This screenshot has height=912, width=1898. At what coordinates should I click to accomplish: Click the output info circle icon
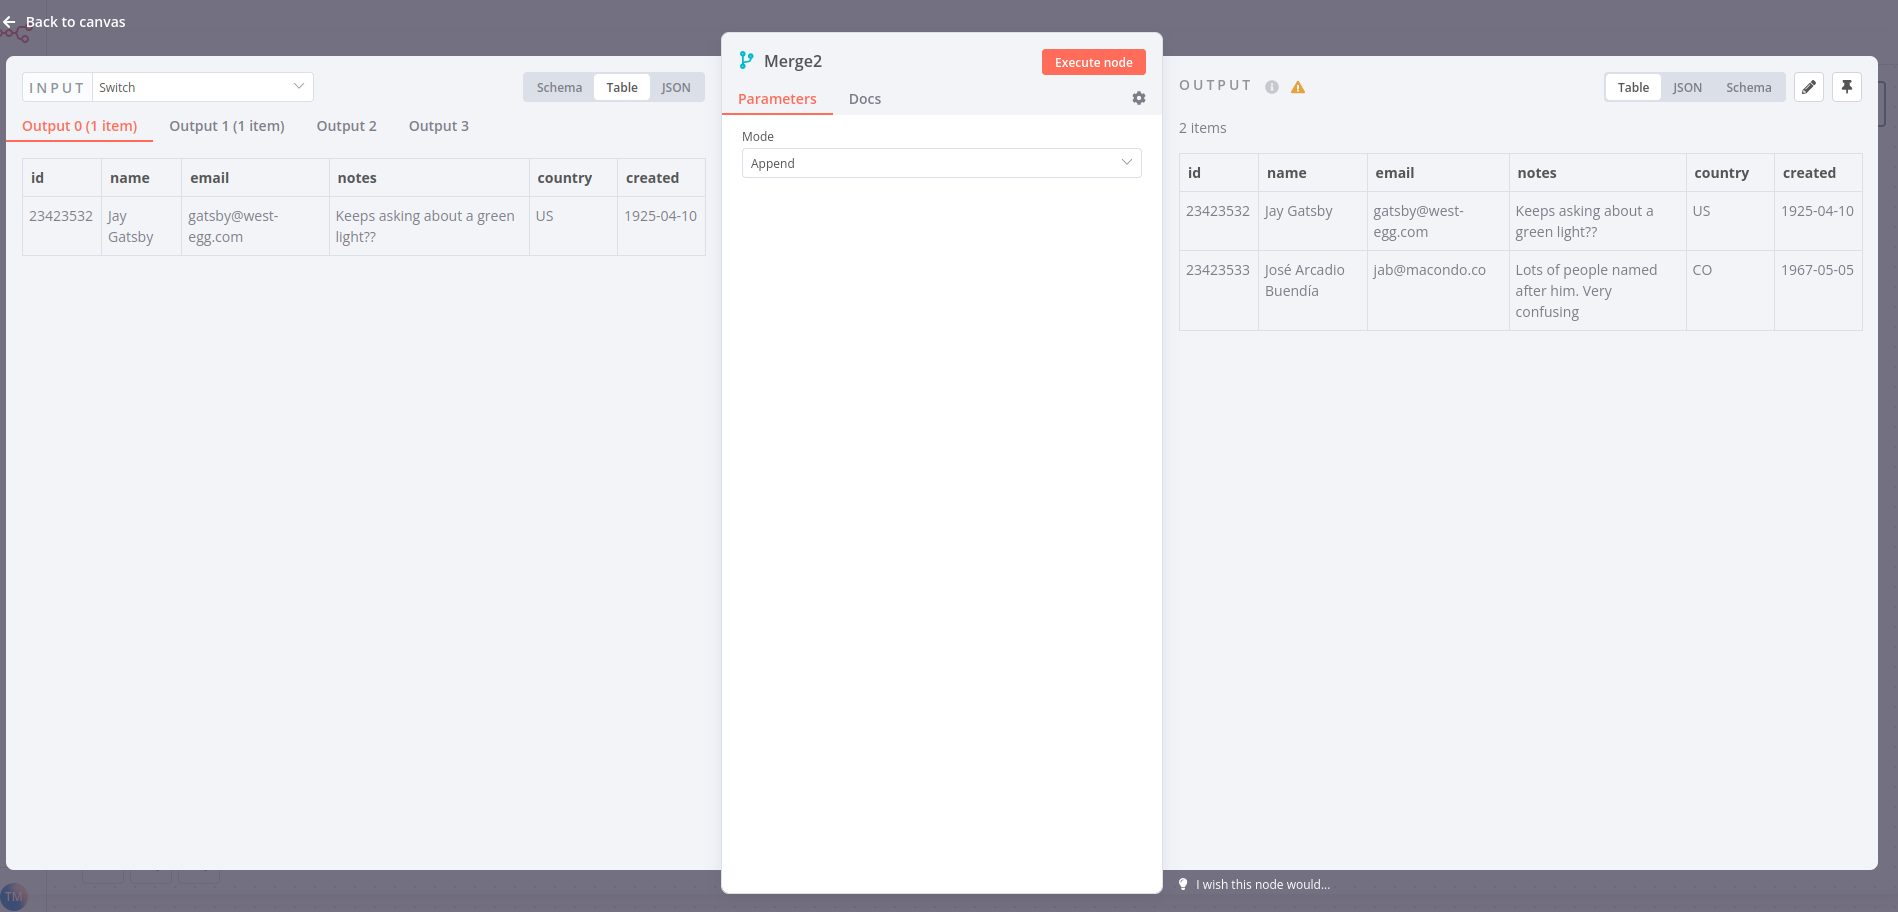tap(1272, 87)
